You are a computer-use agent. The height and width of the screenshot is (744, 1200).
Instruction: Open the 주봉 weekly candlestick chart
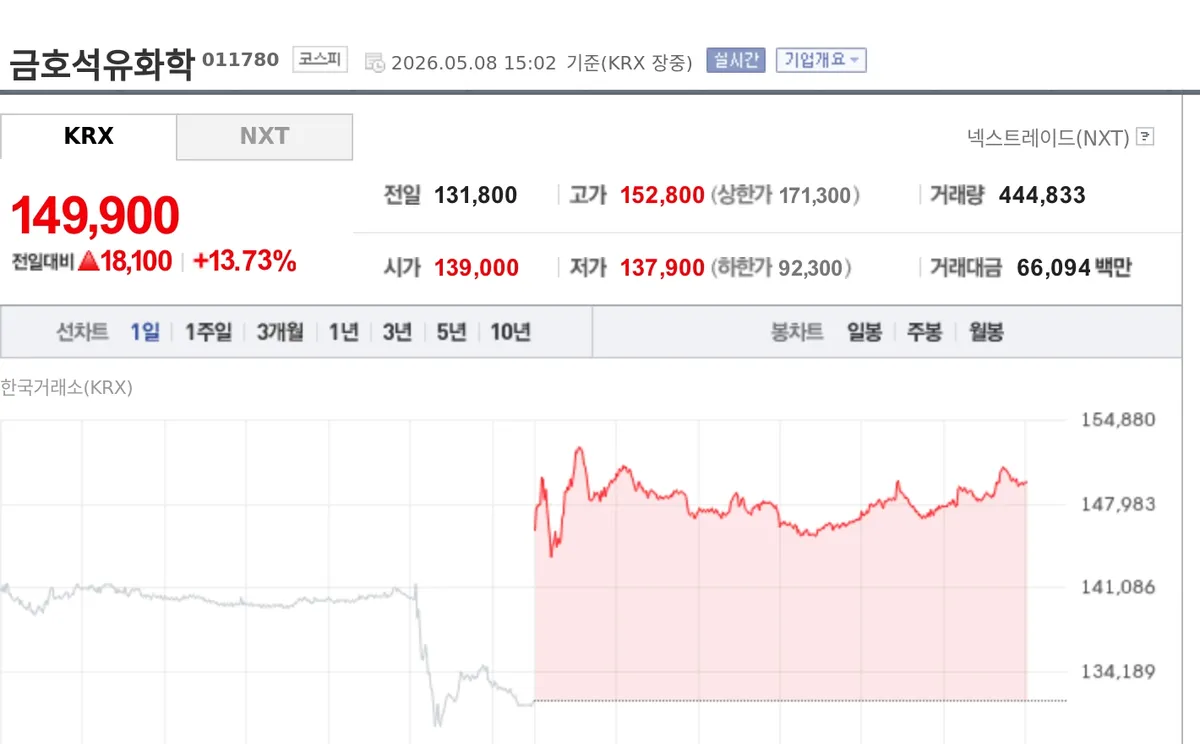(925, 332)
